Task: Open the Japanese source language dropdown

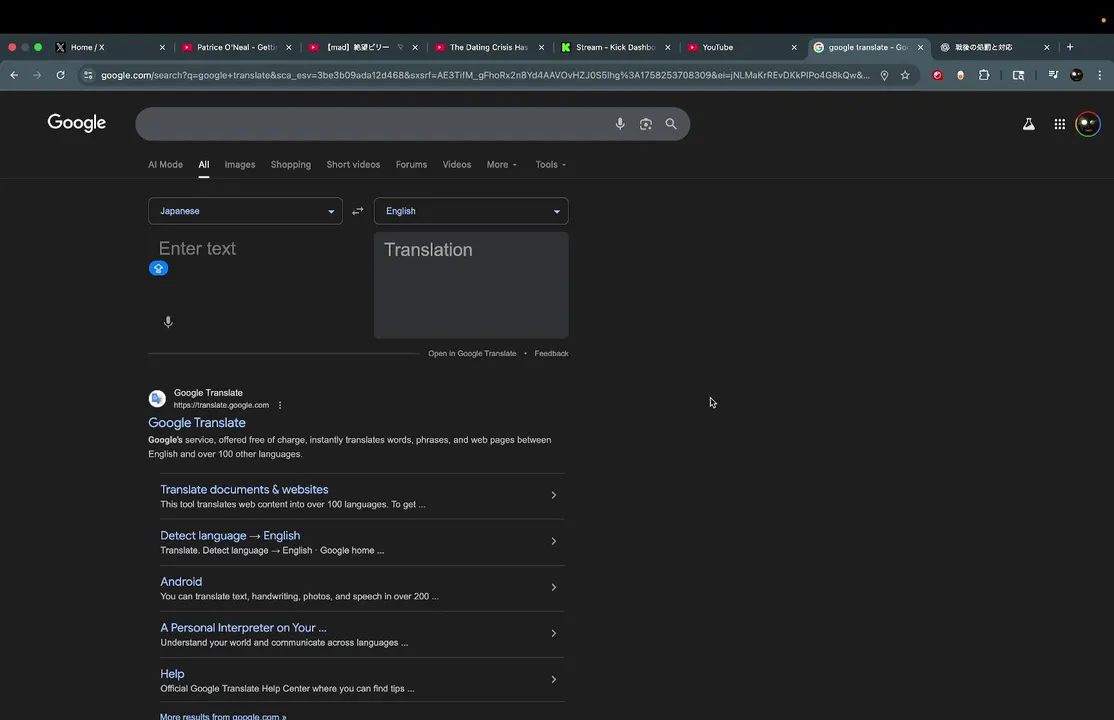Action: [x=245, y=211]
